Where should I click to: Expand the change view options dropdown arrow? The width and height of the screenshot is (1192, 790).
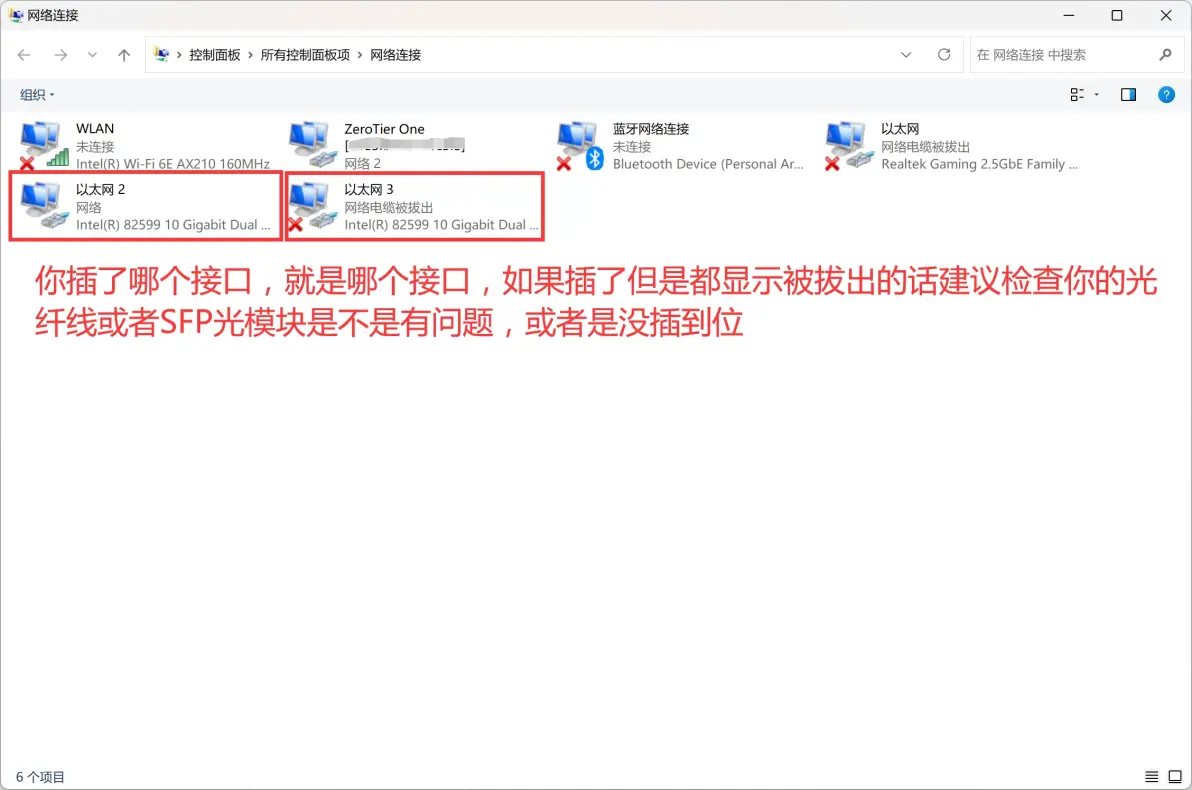click(1097, 94)
